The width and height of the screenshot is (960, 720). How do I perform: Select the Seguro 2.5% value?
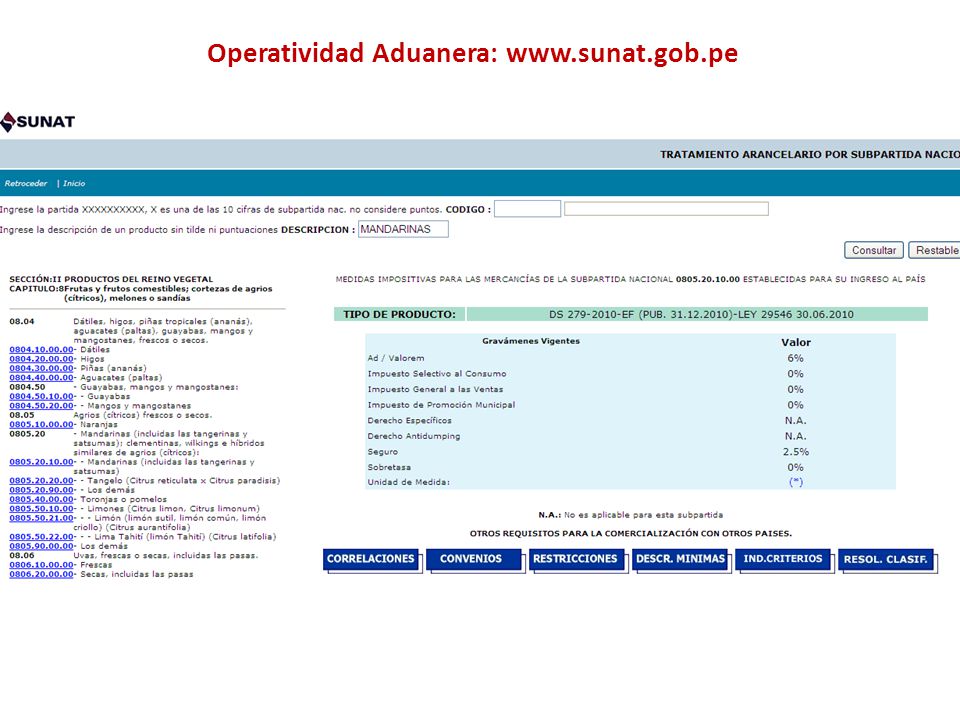795,452
